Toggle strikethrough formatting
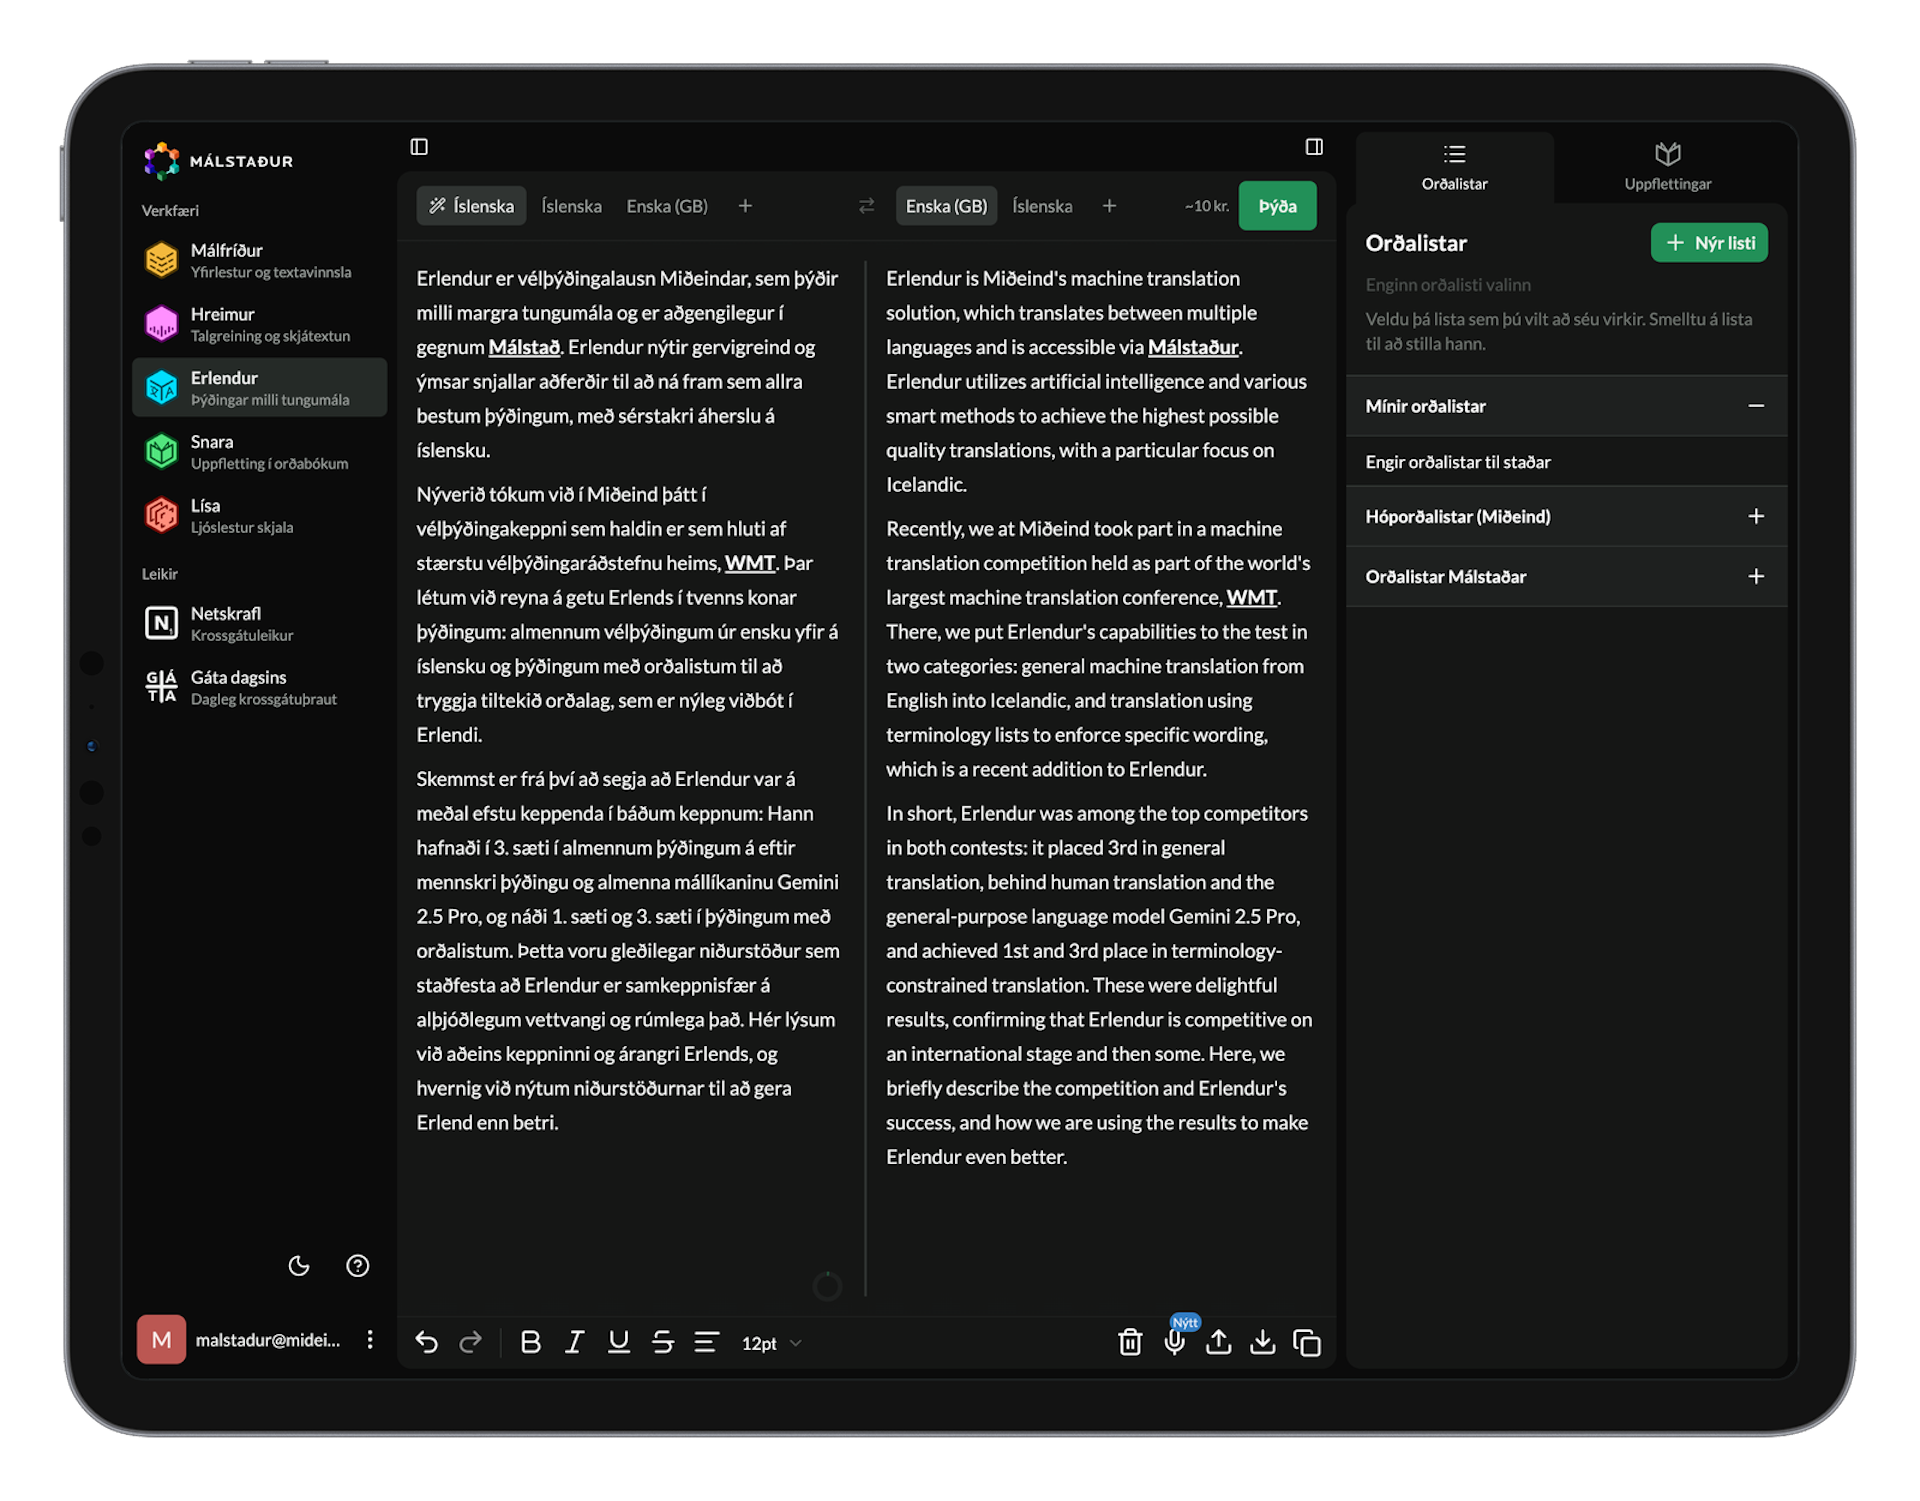 (663, 1342)
